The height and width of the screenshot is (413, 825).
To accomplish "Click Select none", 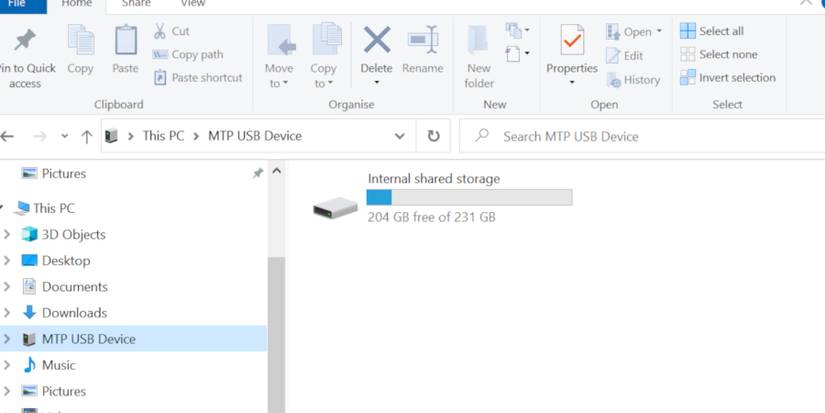I will pos(718,54).
